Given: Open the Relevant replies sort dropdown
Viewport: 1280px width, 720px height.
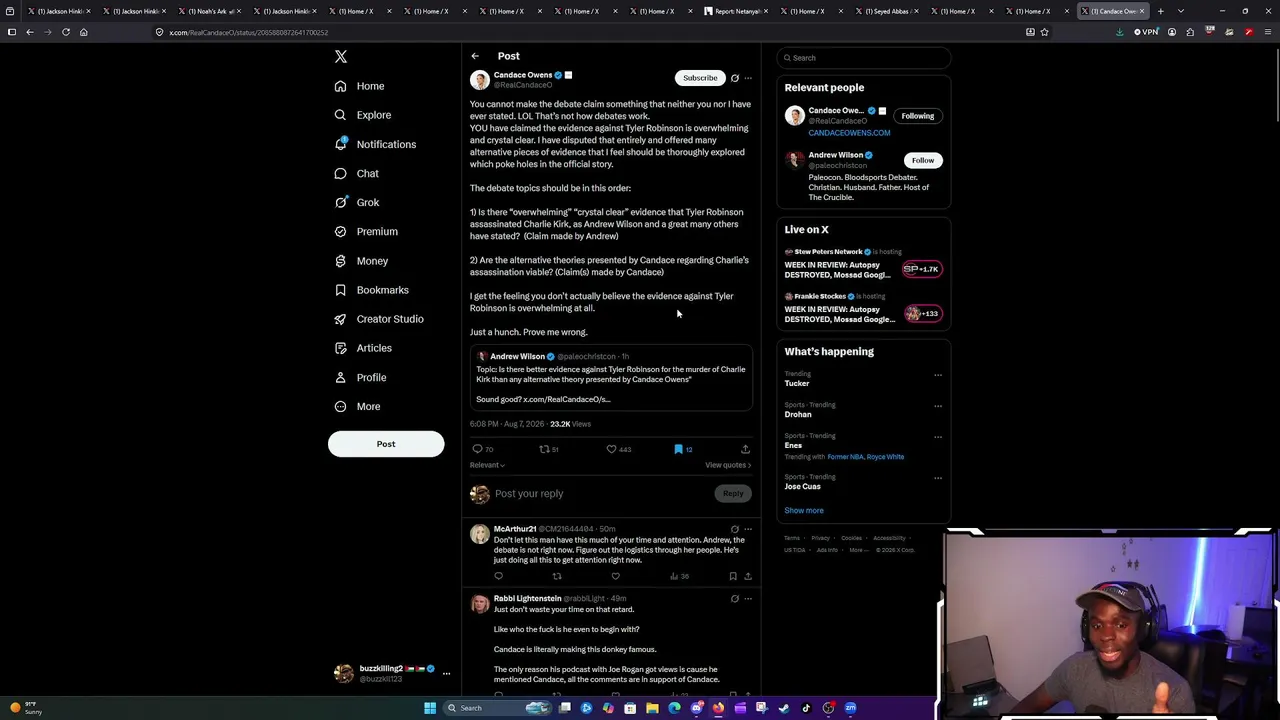Looking at the screenshot, I should pyautogui.click(x=487, y=465).
